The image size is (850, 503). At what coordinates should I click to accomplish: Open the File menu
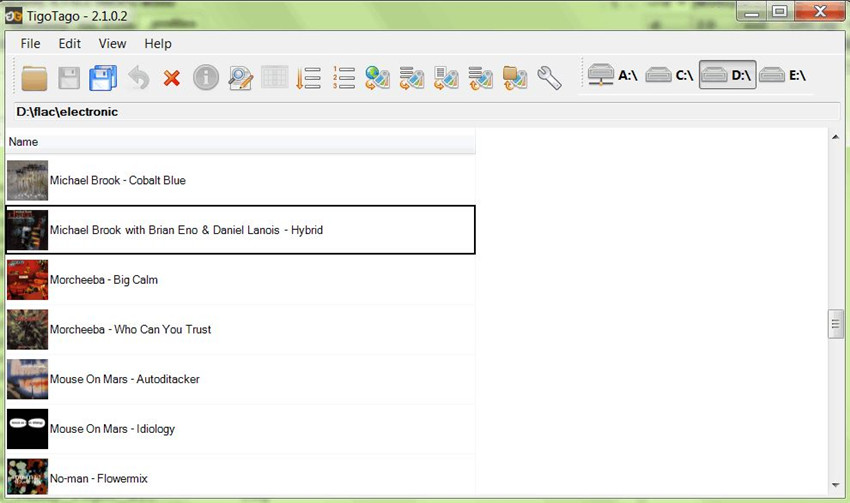(x=30, y=44)
